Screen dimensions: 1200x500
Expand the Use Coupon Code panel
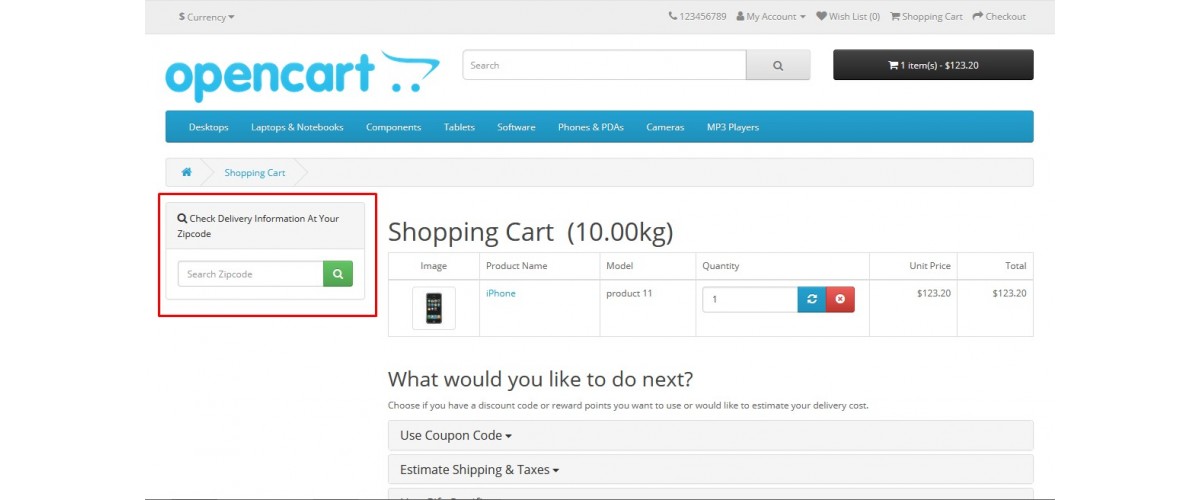coord(710,435)
